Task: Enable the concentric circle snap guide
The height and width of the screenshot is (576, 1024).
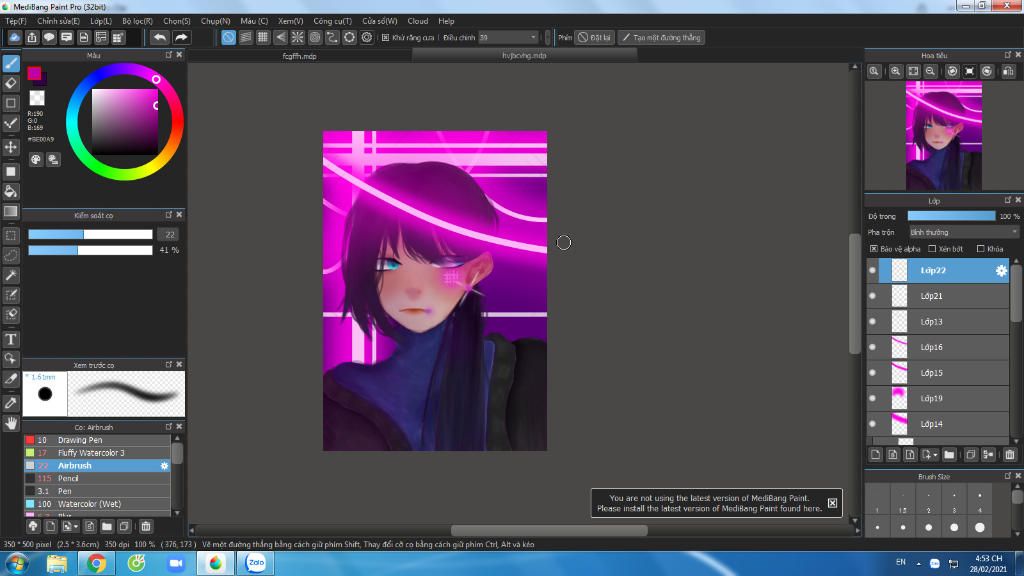Action: (x=315, y=37)
